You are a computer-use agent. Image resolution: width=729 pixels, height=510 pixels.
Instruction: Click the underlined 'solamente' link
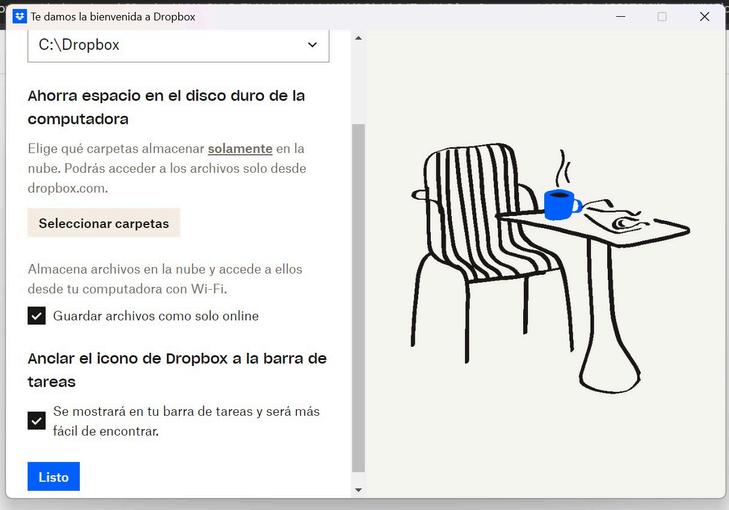click(240, 149)
